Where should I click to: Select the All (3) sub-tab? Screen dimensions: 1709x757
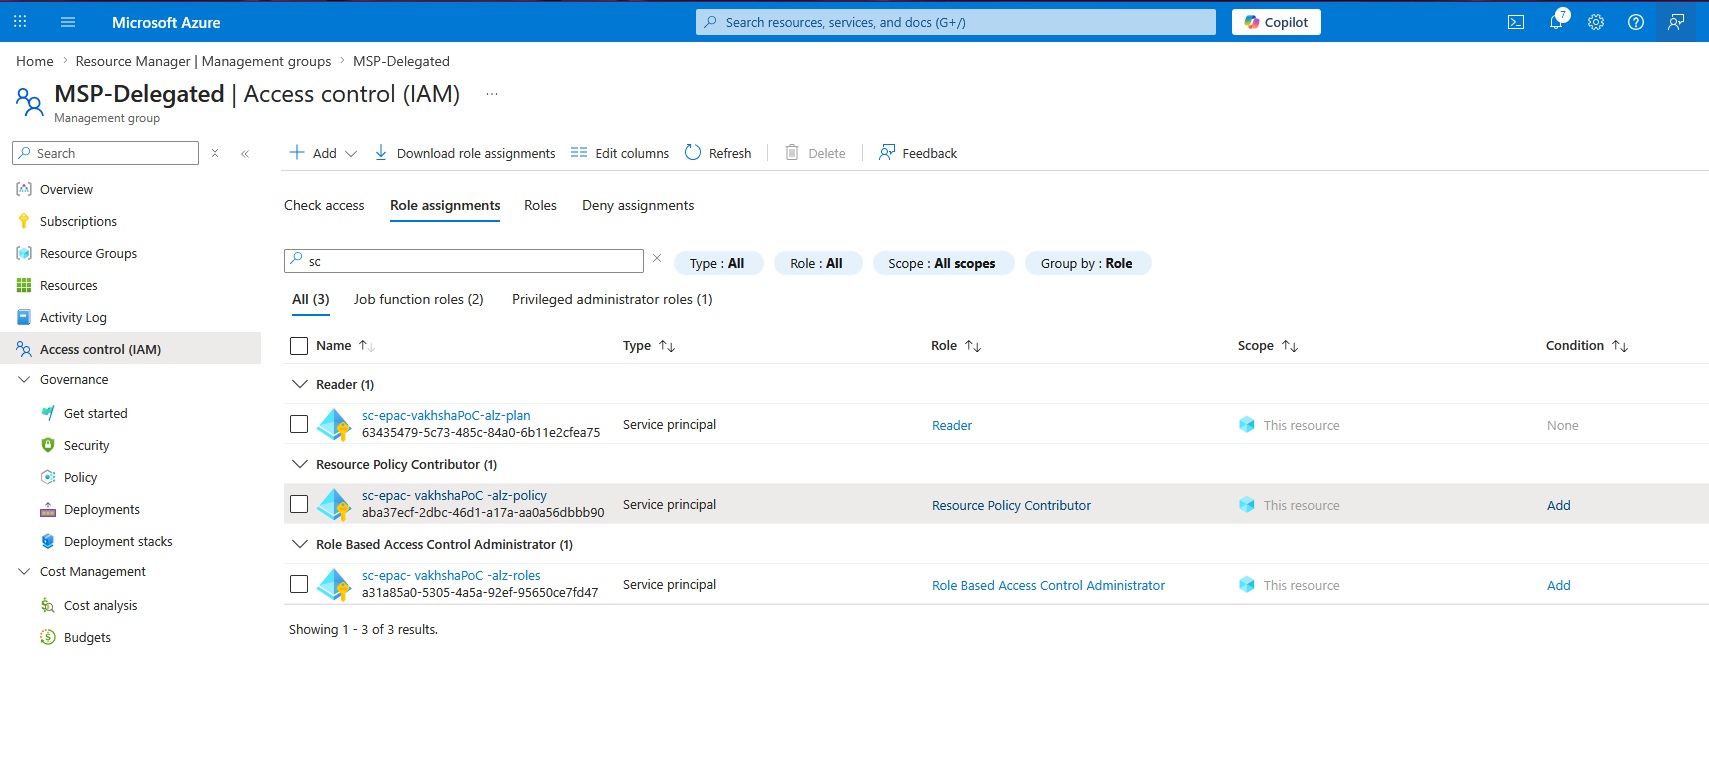coord(311,299)
